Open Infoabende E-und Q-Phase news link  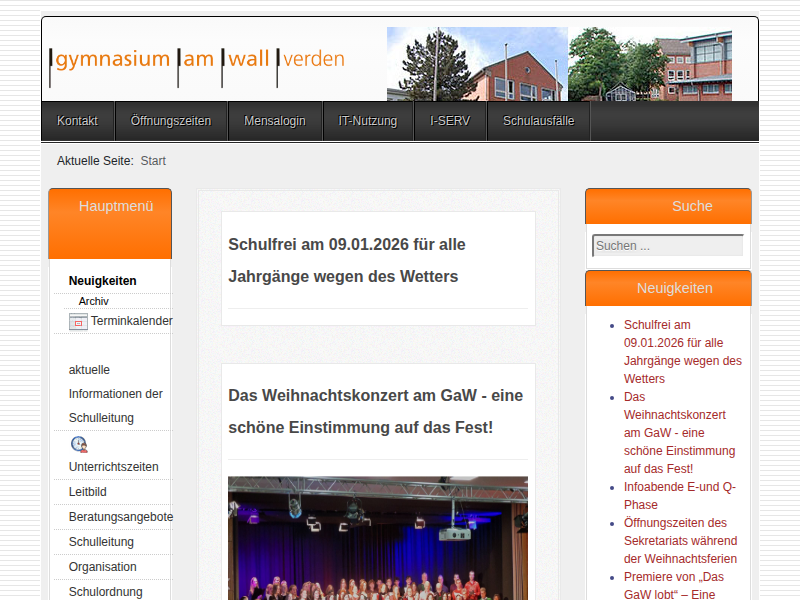coord(679,496)
